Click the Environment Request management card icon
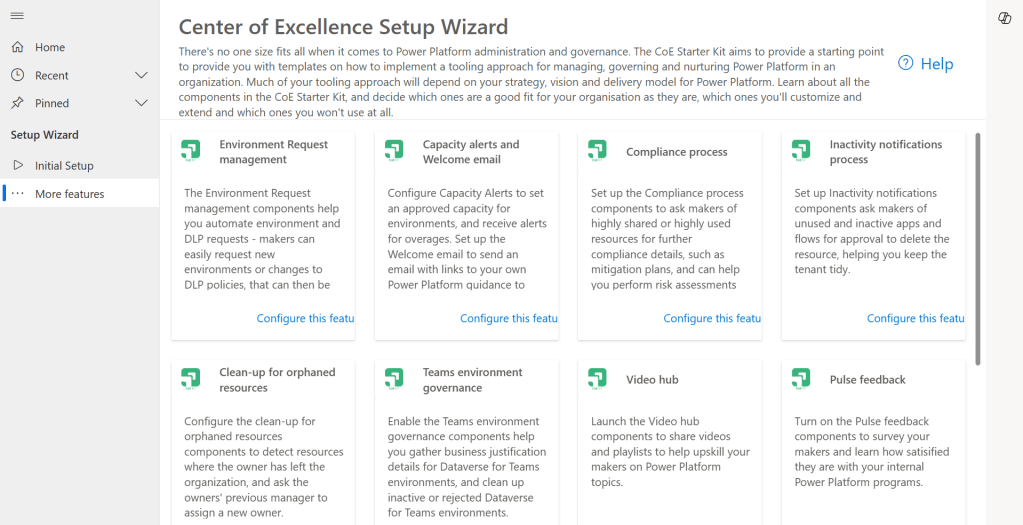1023x525 pixels. 191,151
